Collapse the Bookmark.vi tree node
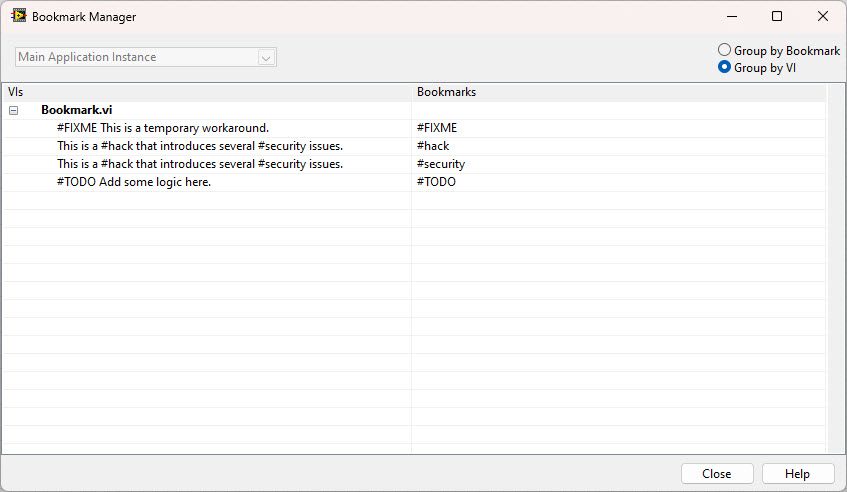 (14, 110)
